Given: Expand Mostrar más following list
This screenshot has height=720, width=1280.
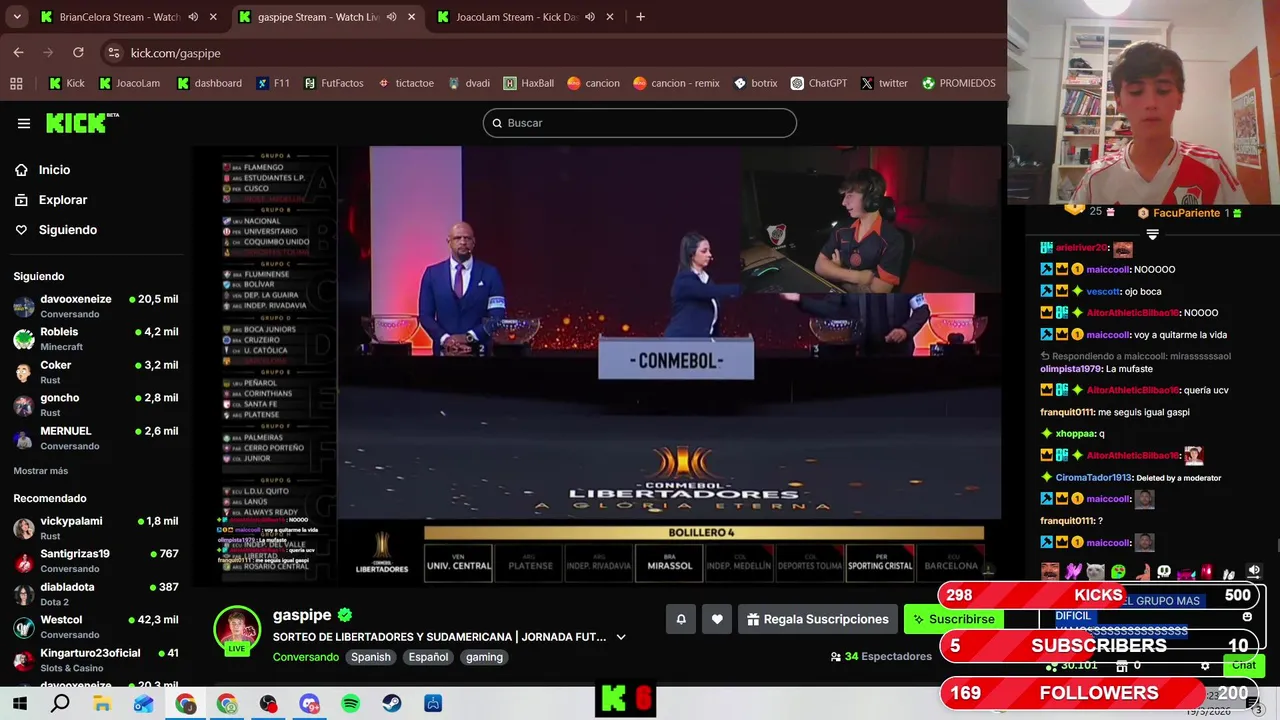Looking at the screenshot, I should (41, 471).
